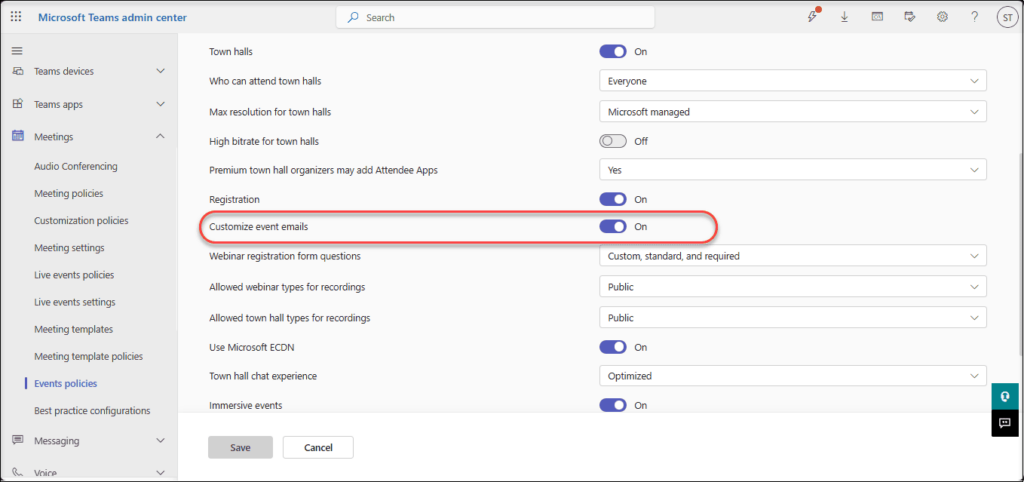
Task: Click the 'High bitrate for town halls' label
Action: (x=264, y=141)
